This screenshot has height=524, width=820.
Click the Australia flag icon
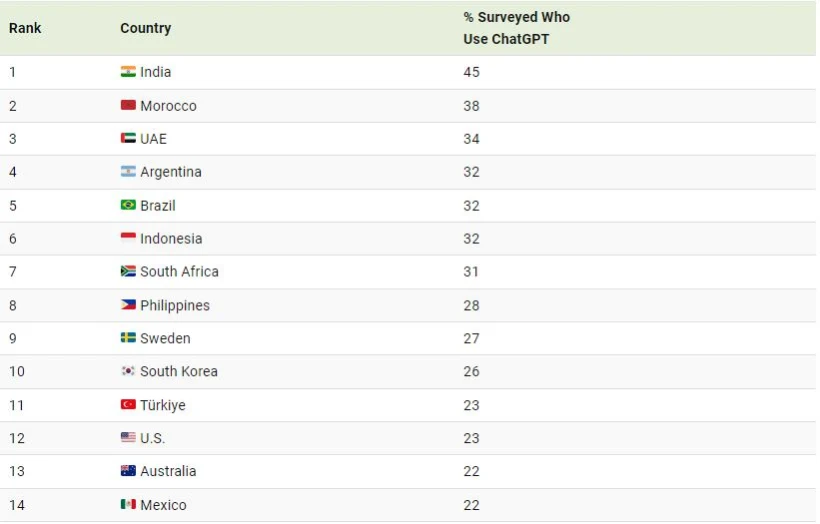tap(128, 471)
